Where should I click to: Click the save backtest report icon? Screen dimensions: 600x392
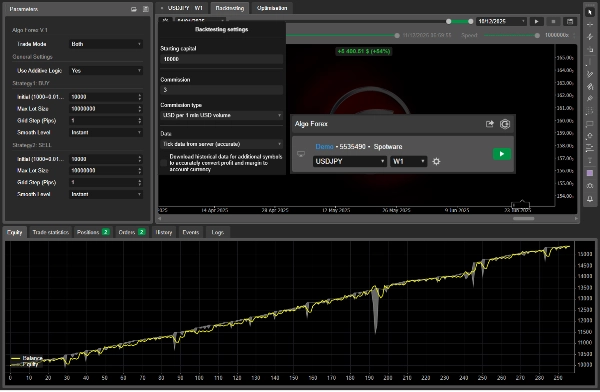[570, 21]
